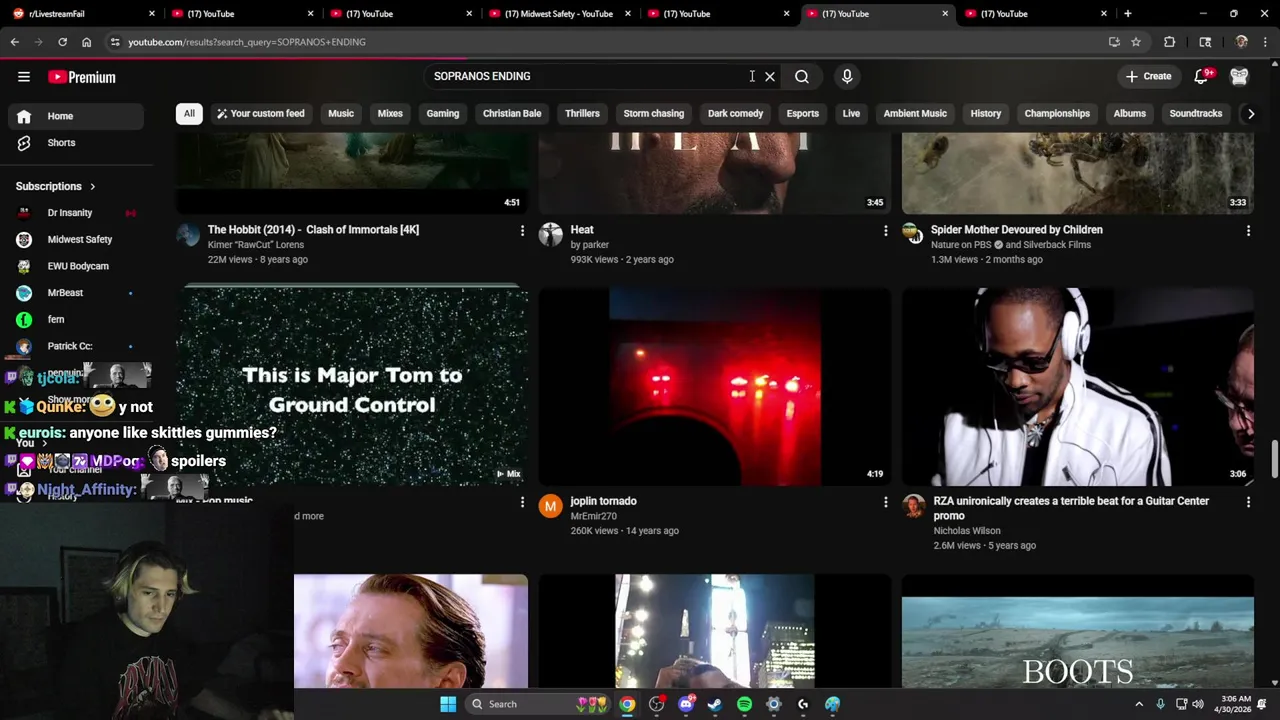Image resolution: width=1280 pixels, height=720 pixels.
Task: Reload the page in Chrome
Action: pos(62,42)
